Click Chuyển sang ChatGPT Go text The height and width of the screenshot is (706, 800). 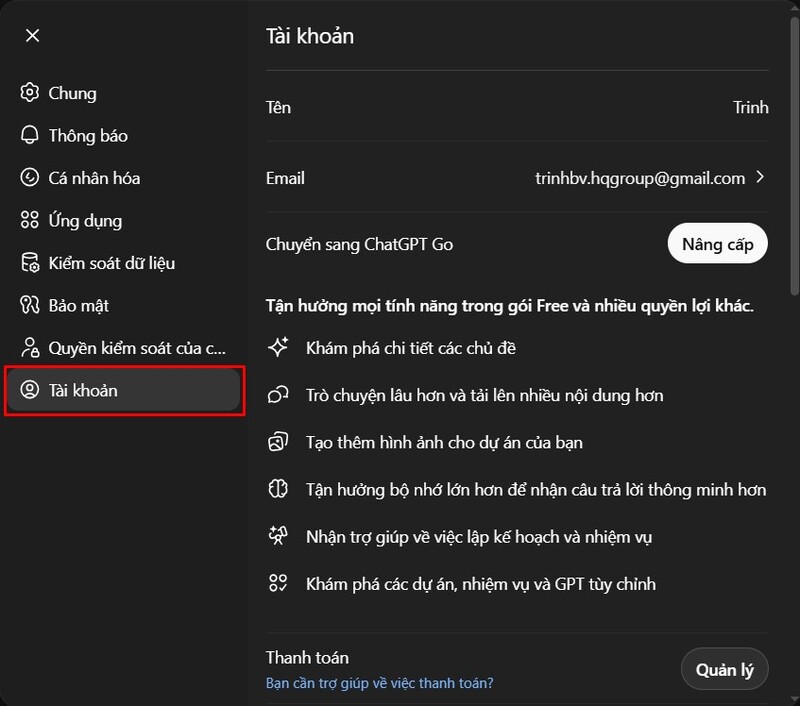click(x=359, y=244)
